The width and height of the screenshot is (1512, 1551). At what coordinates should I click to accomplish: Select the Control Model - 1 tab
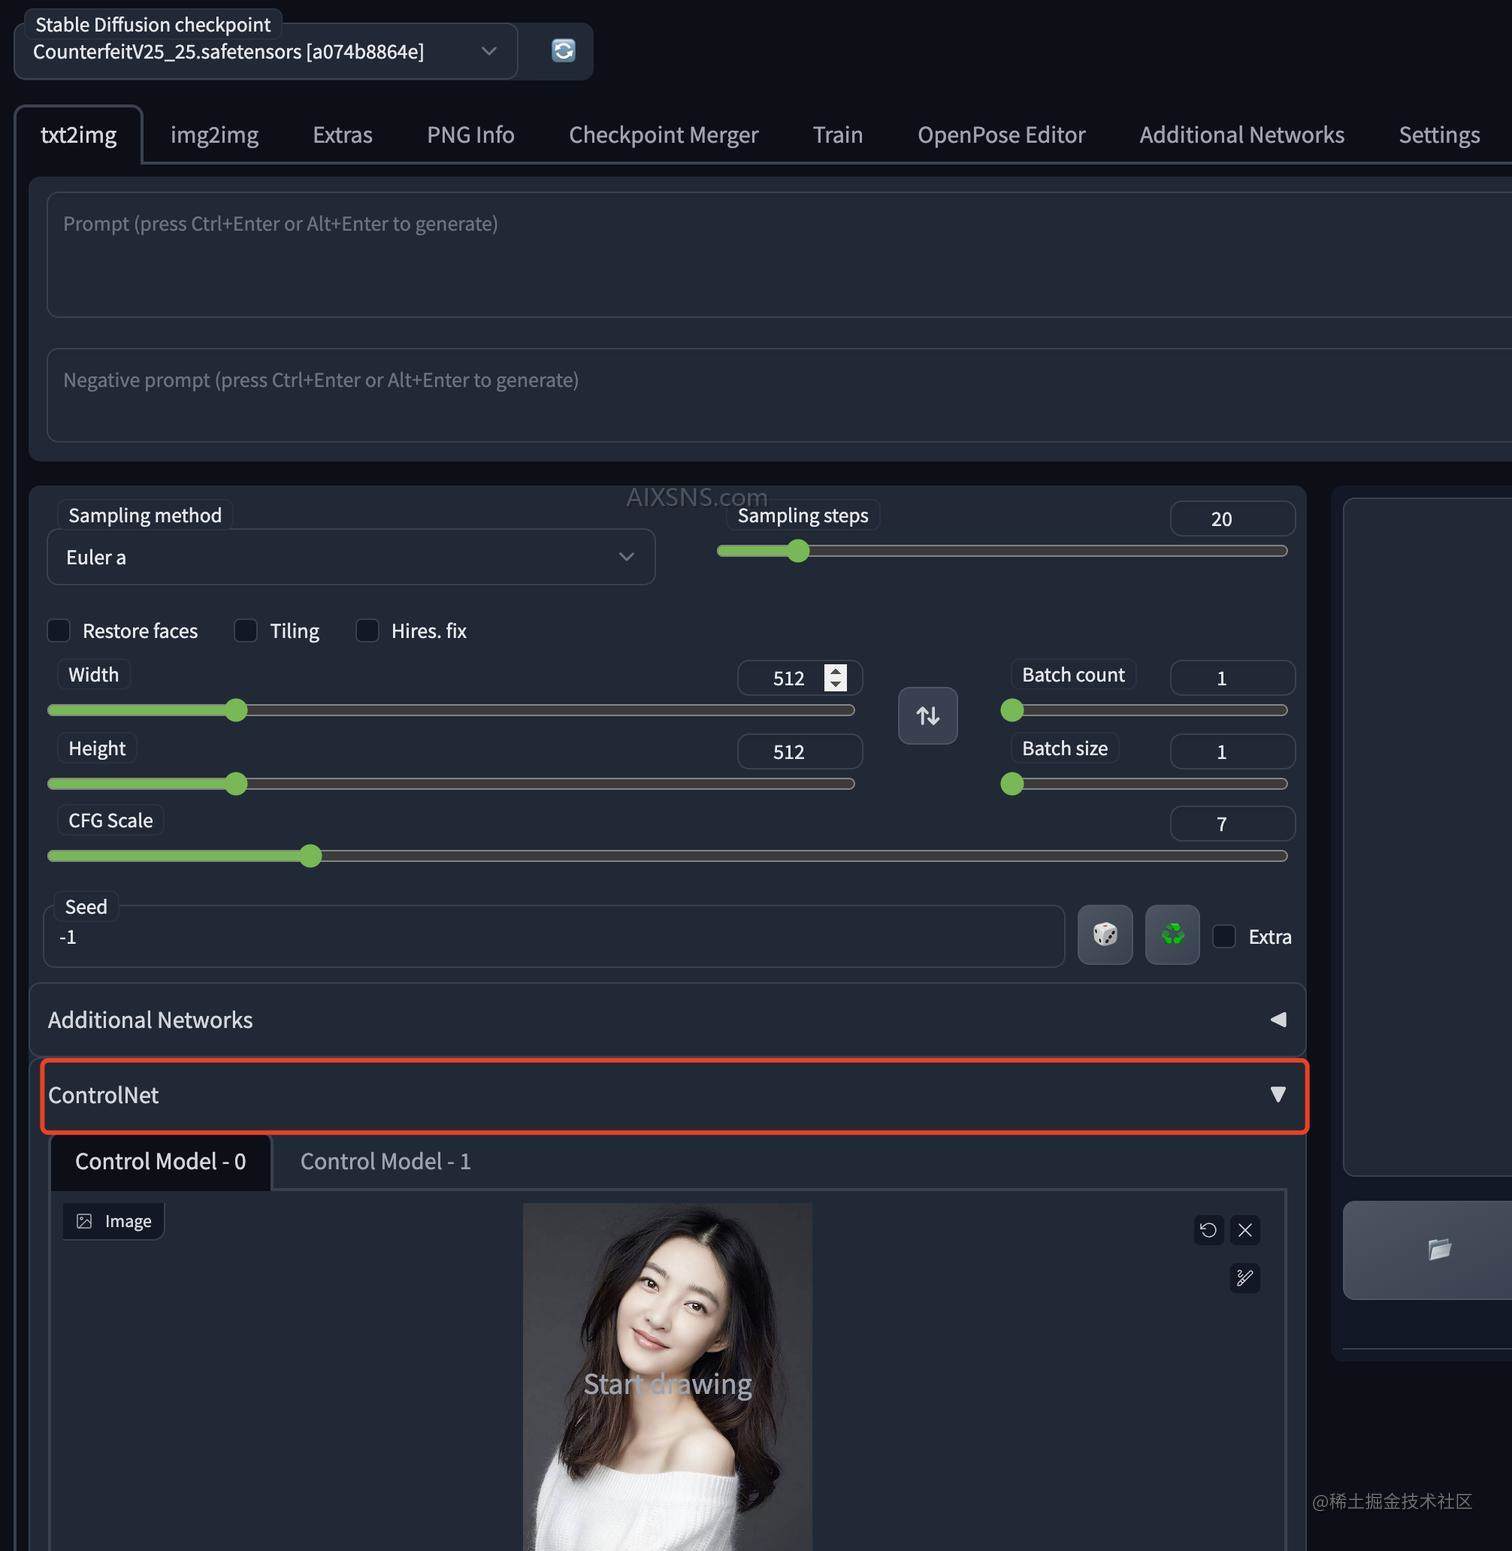point(385,1161)
